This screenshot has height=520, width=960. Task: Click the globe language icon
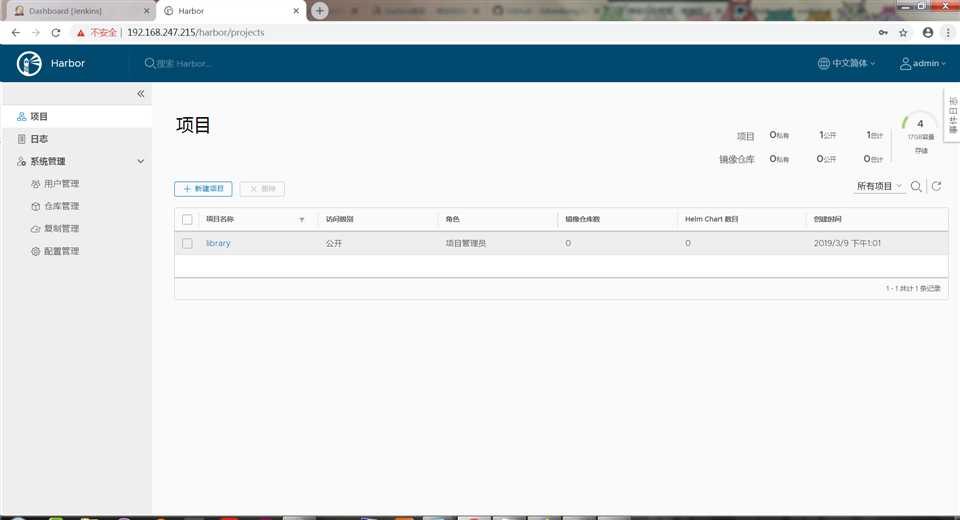coord(823,63)
